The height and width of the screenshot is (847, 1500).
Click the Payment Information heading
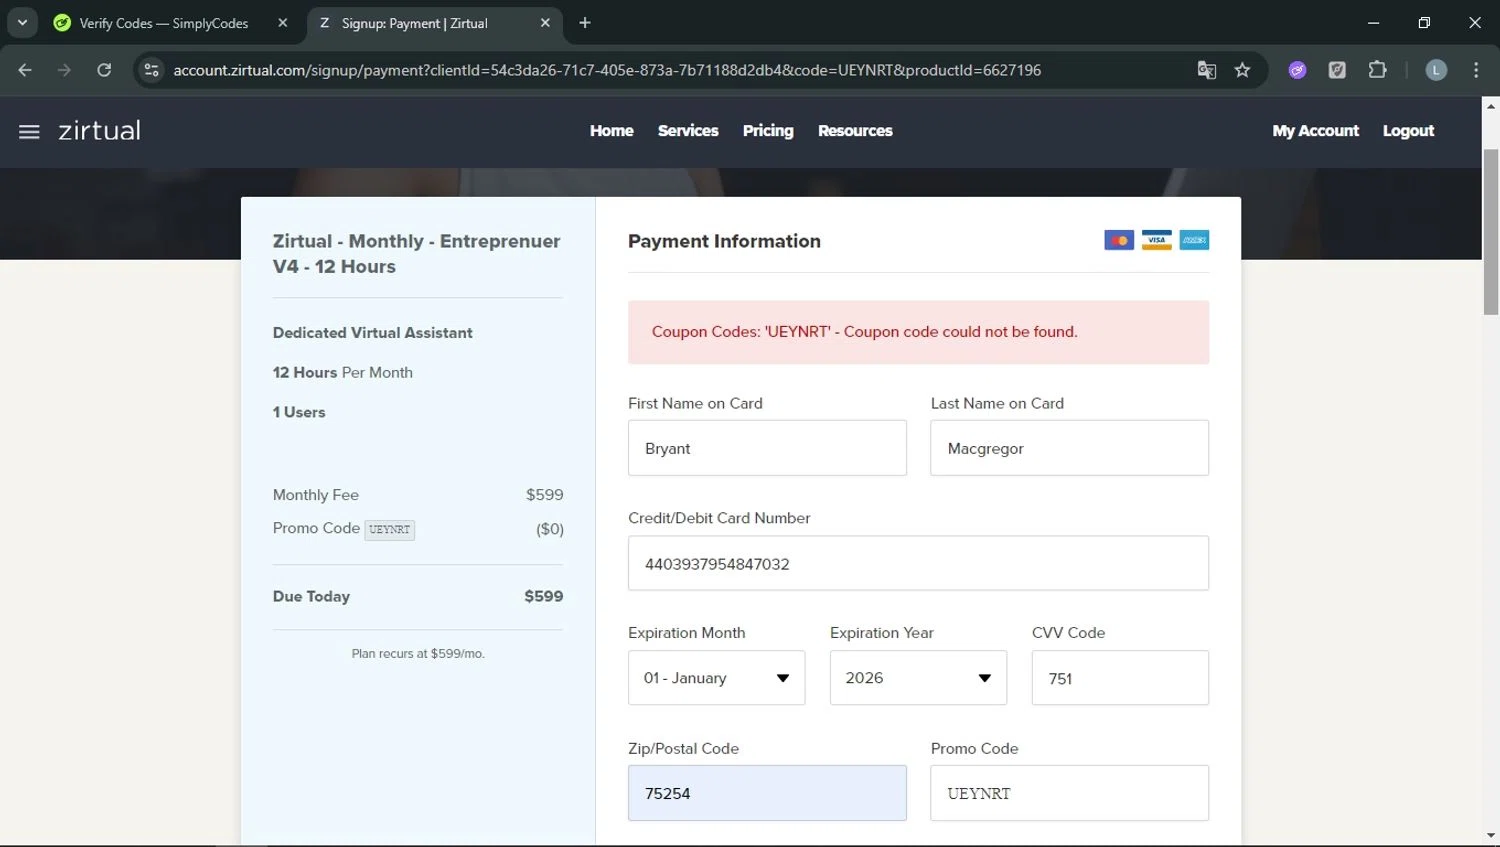[724, 241]
